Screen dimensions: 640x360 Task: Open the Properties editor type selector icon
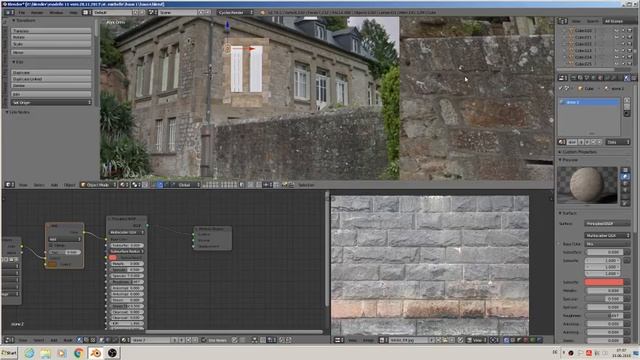tap(562, 78)
